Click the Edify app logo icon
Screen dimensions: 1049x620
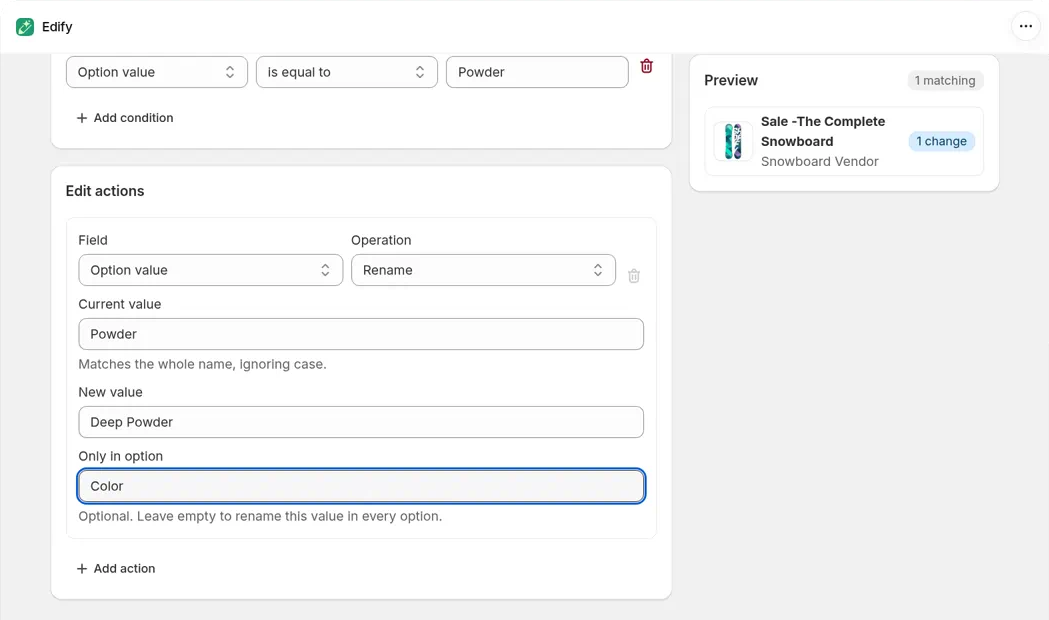point(25,27)
